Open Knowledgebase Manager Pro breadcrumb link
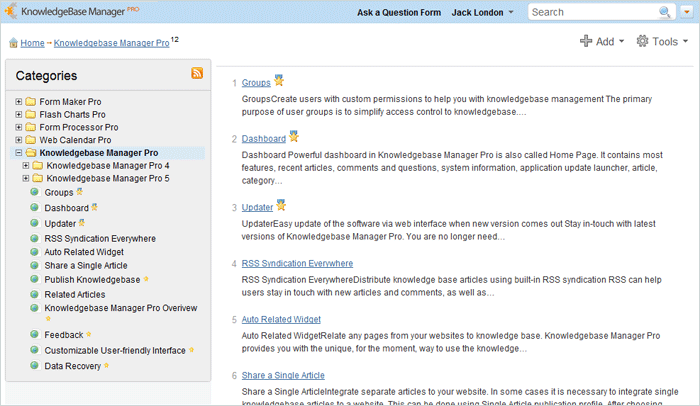This screenshot has width=700, height=406. [112, 43]
